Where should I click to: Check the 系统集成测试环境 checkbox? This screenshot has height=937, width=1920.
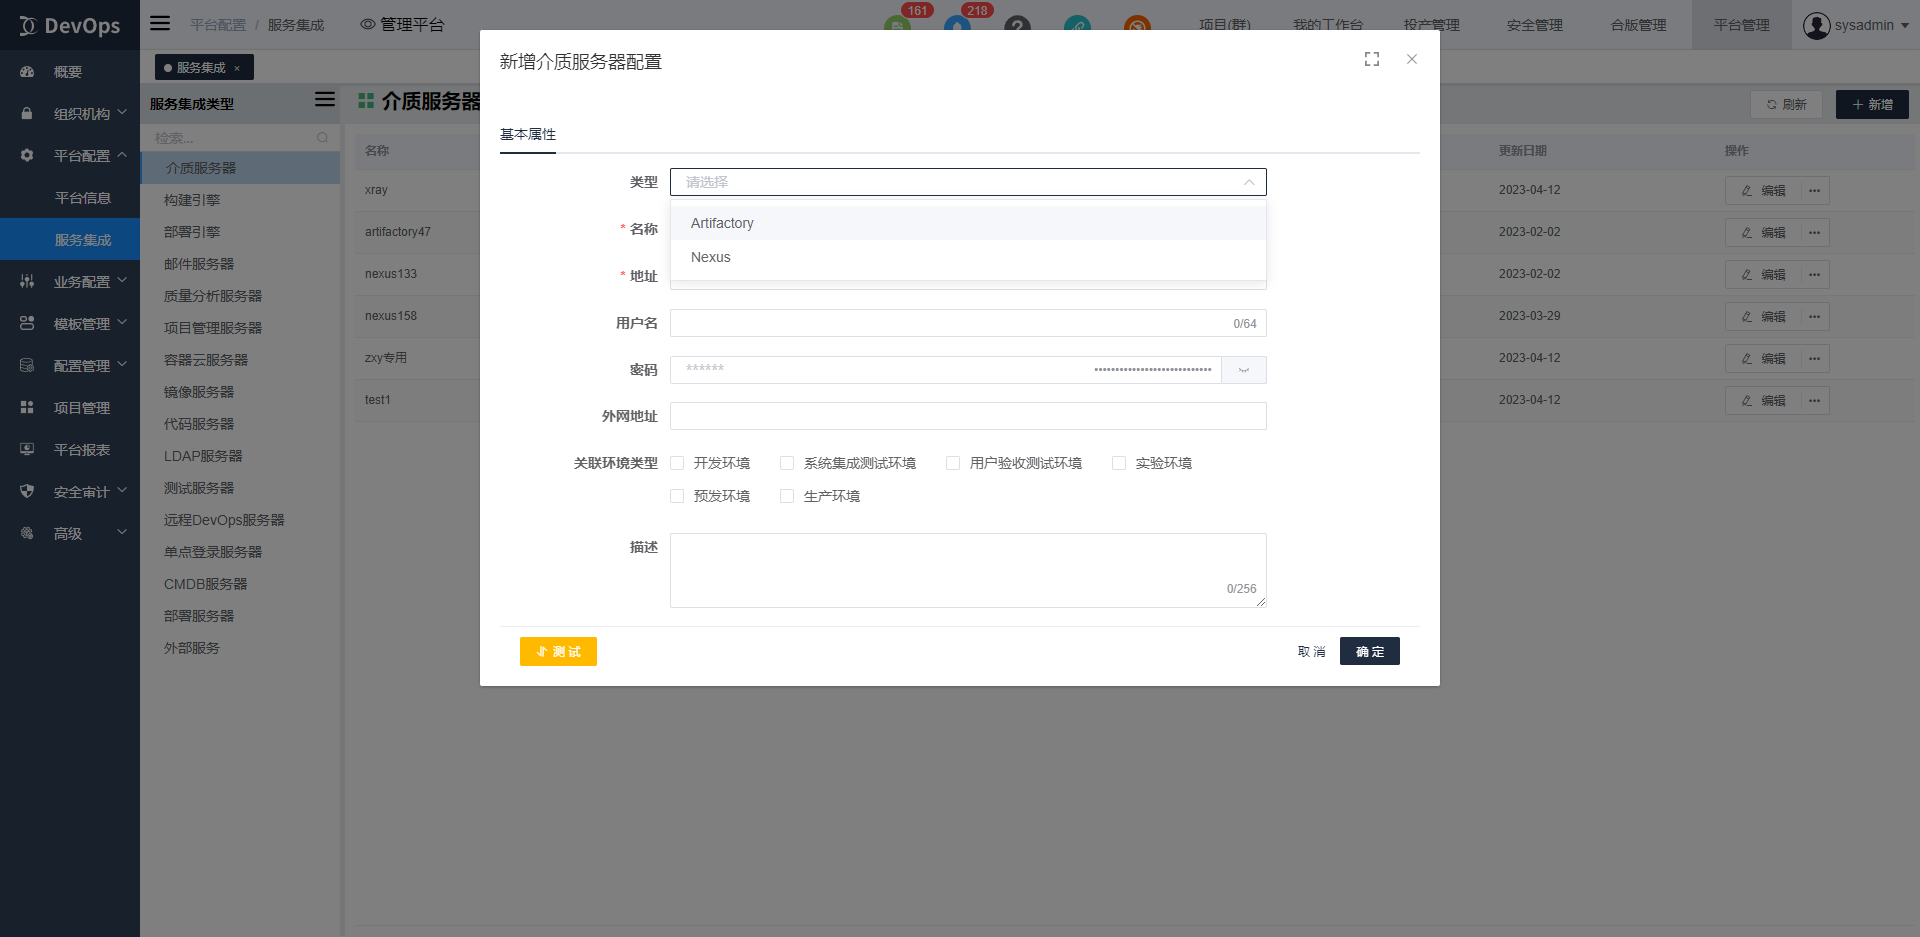787,463
